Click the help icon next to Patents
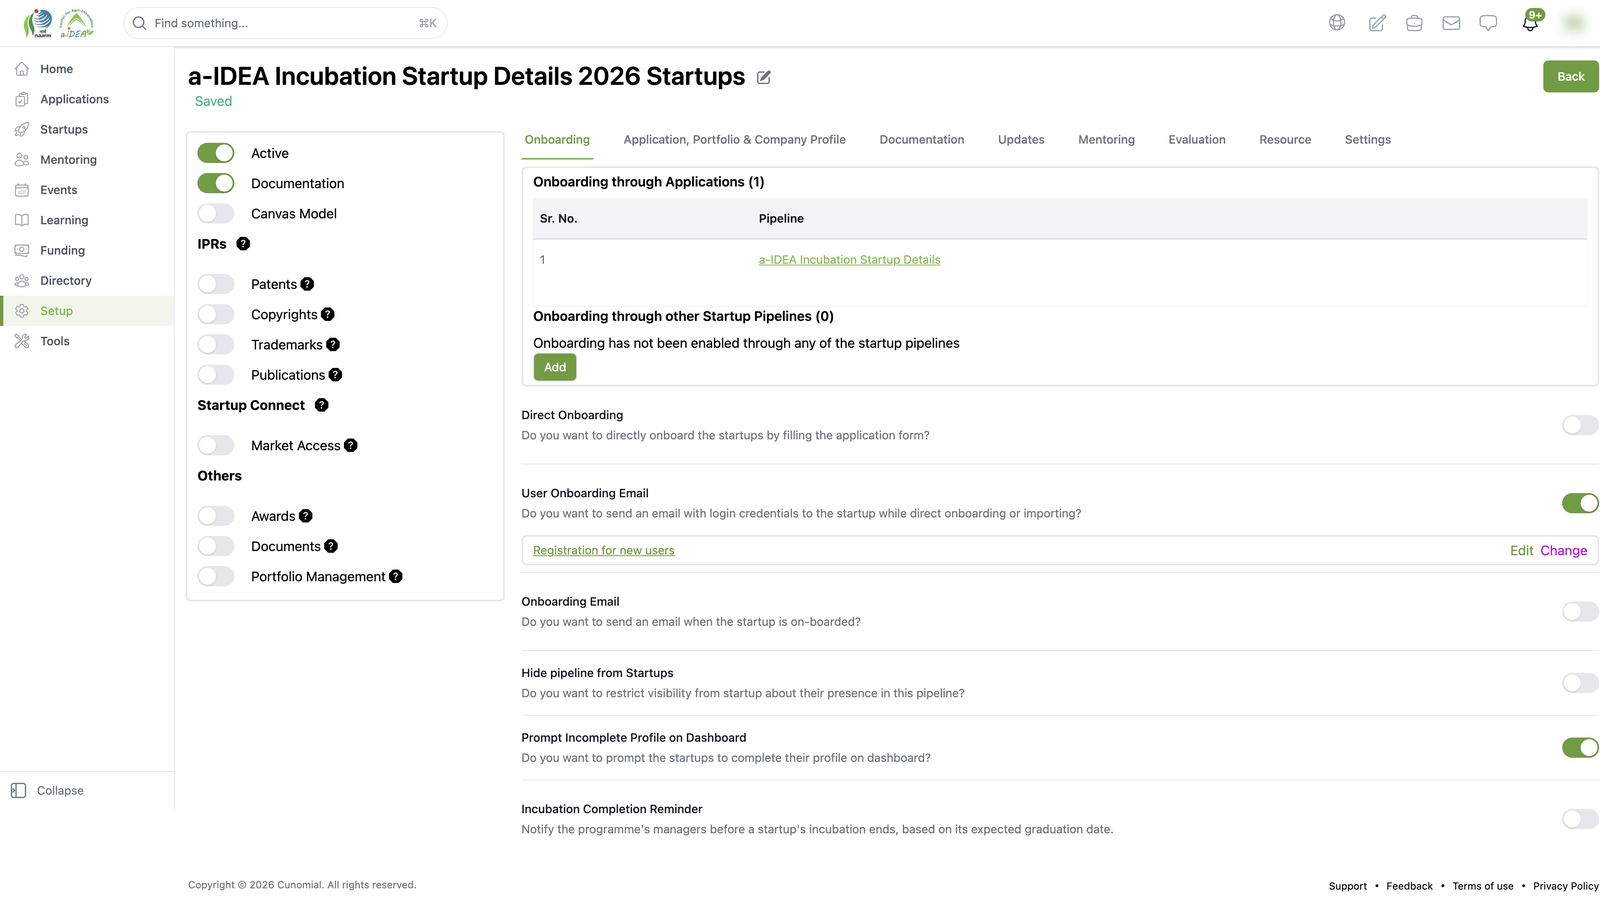The width and height of the screenshot is (1600, 898). [307, 284]
